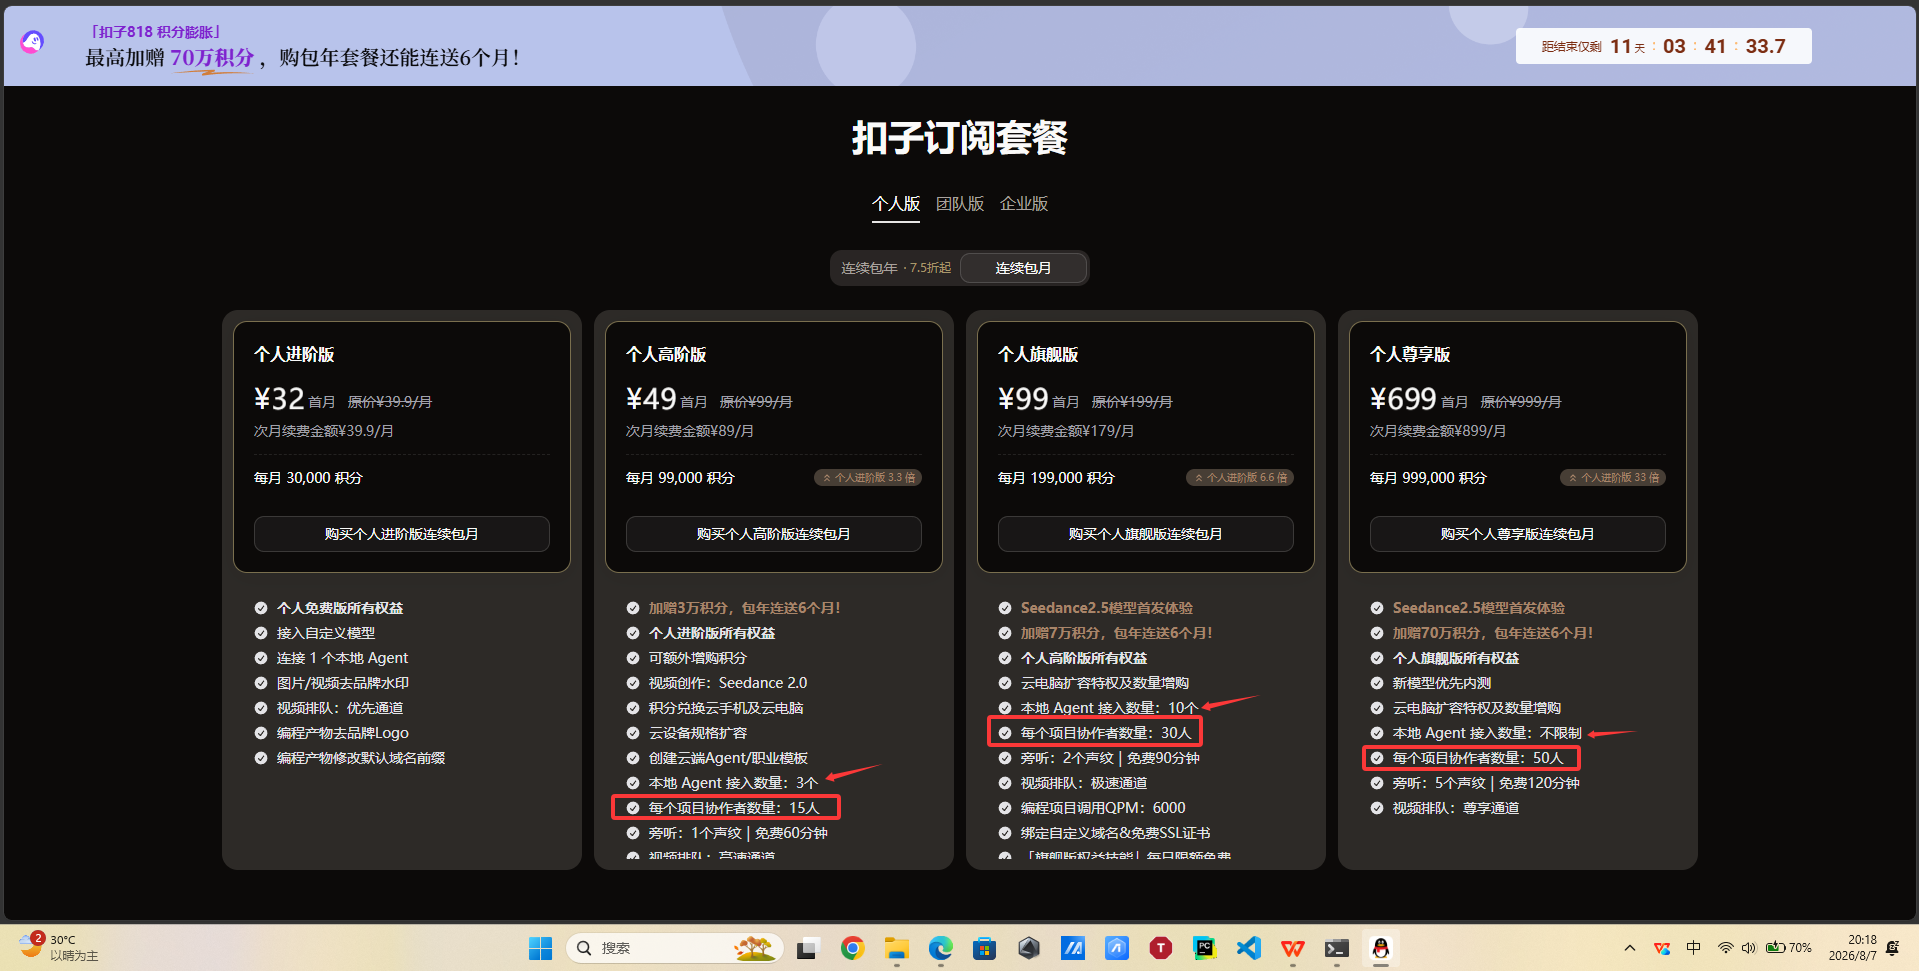Open the dark hexagon app on the taskbar
The height and width of the screenshot is (971, 1919).
coord(1028,948)
